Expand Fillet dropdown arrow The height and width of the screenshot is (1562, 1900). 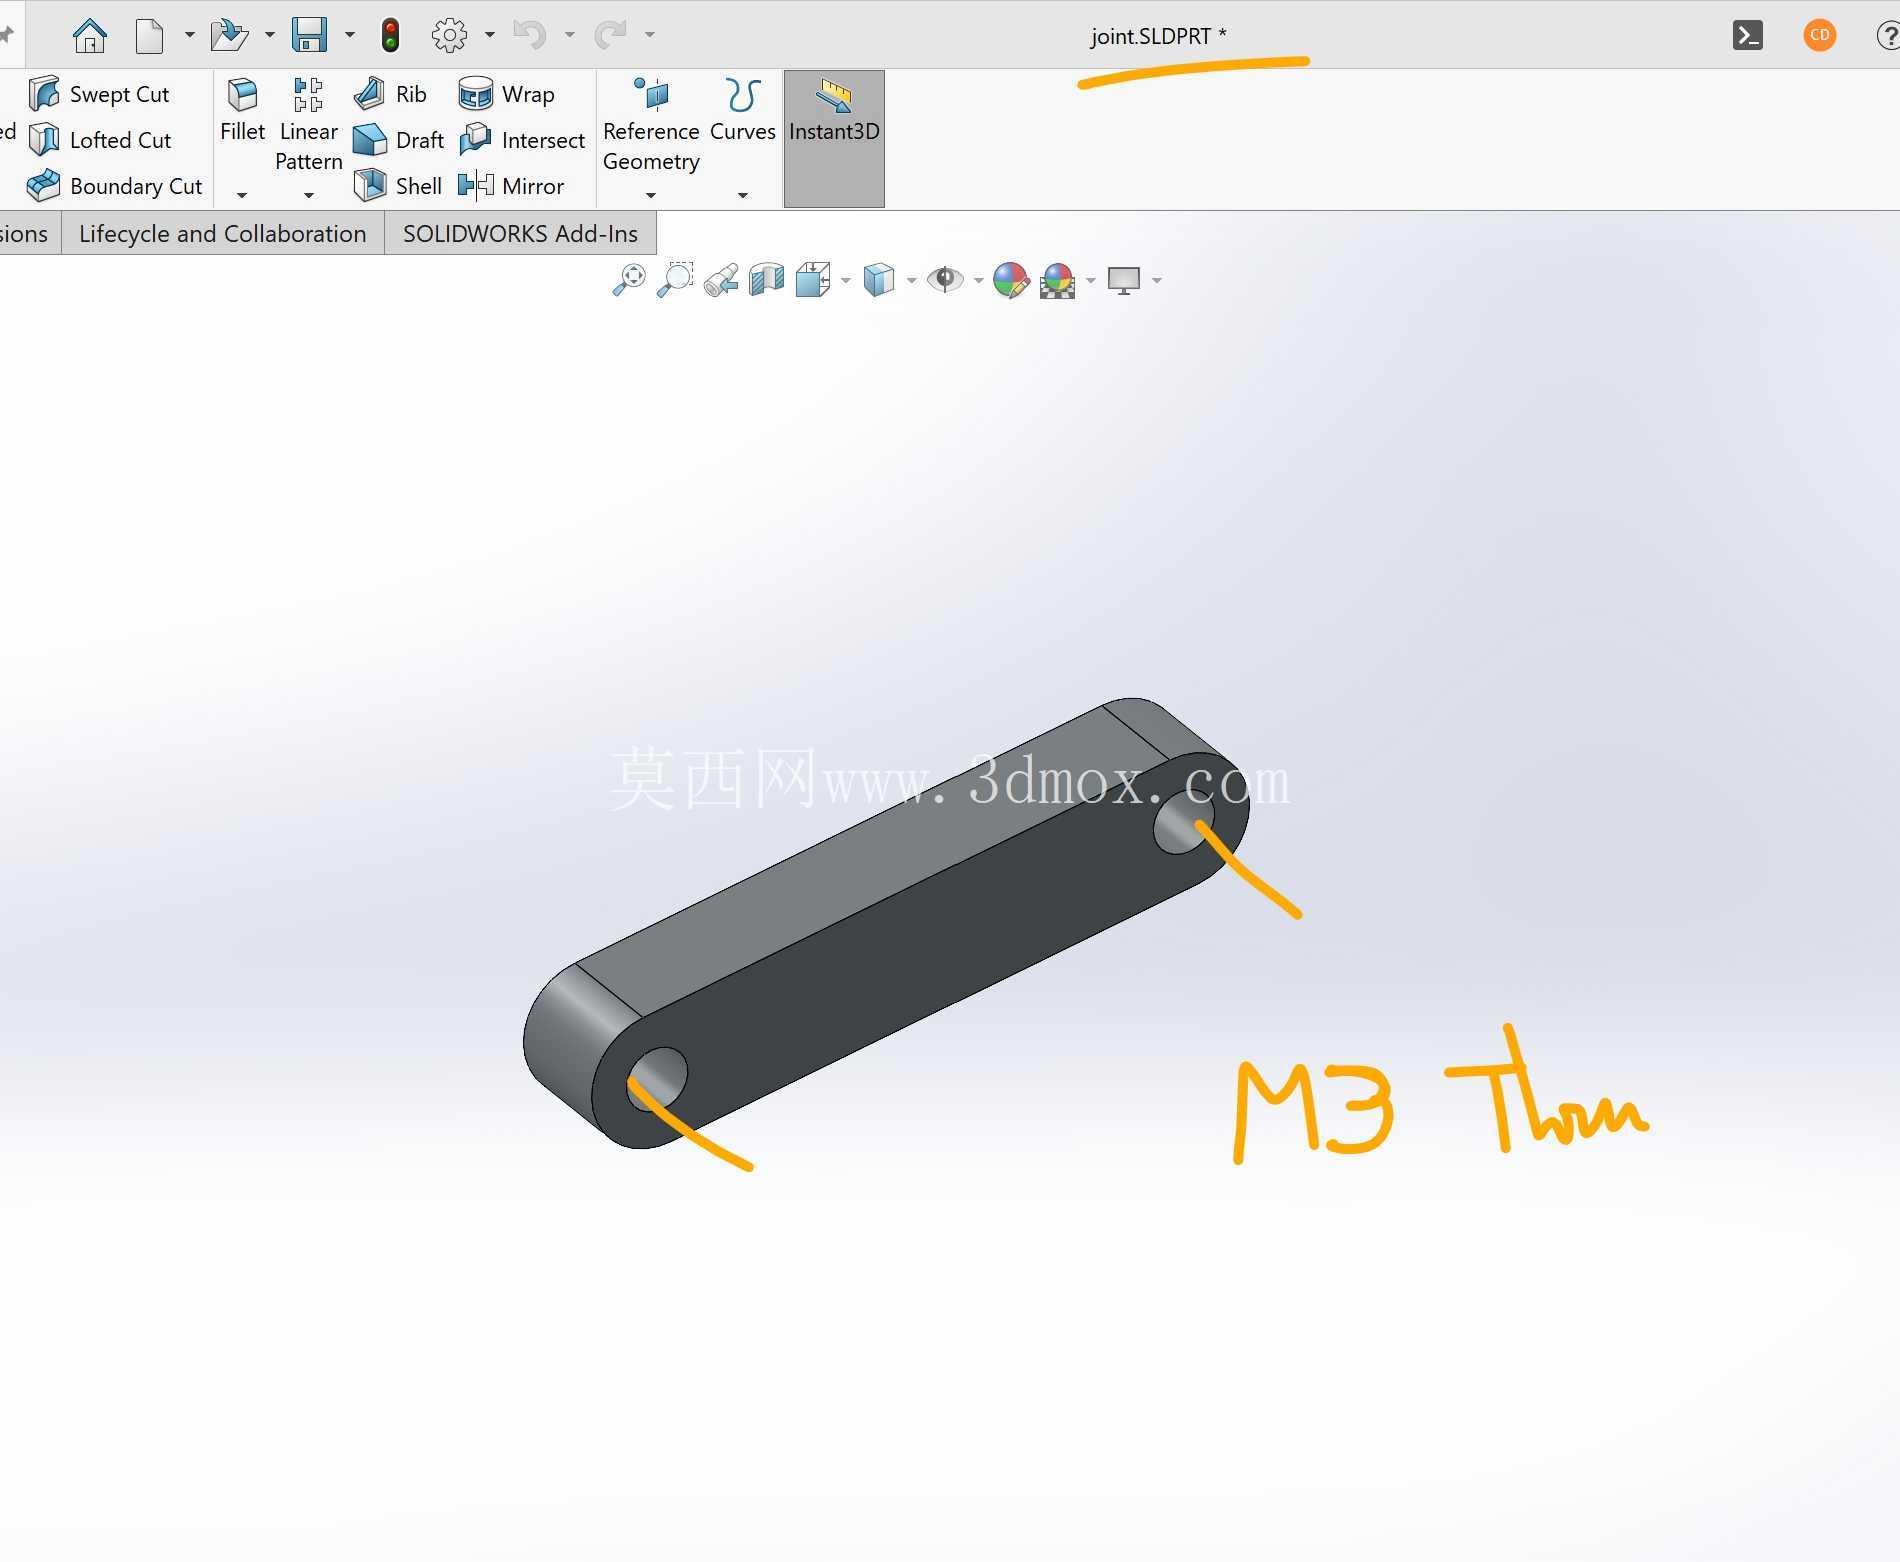click(242, 195)
